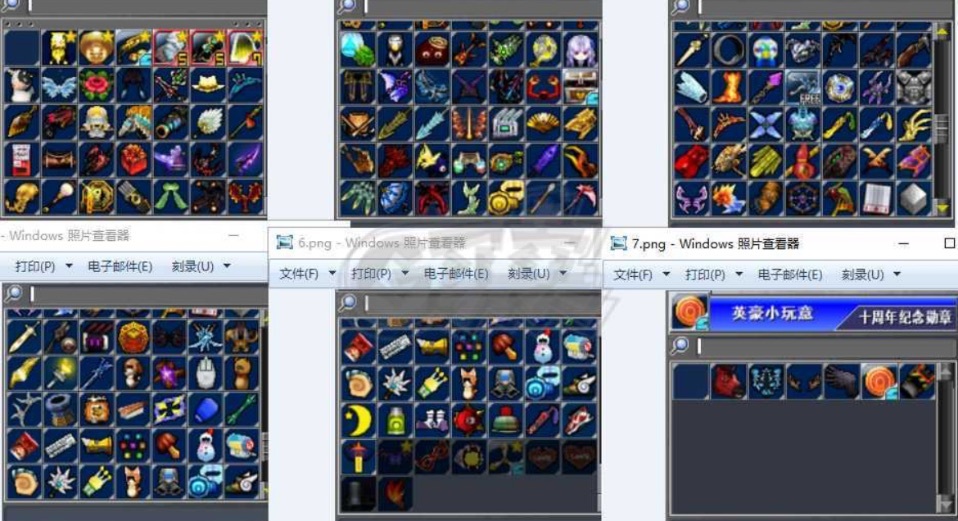The width and height of the screenshot is (958, 521).
Task: Switch to the 十周年纪念勋章 tab
Action: [x=905, y=317]
